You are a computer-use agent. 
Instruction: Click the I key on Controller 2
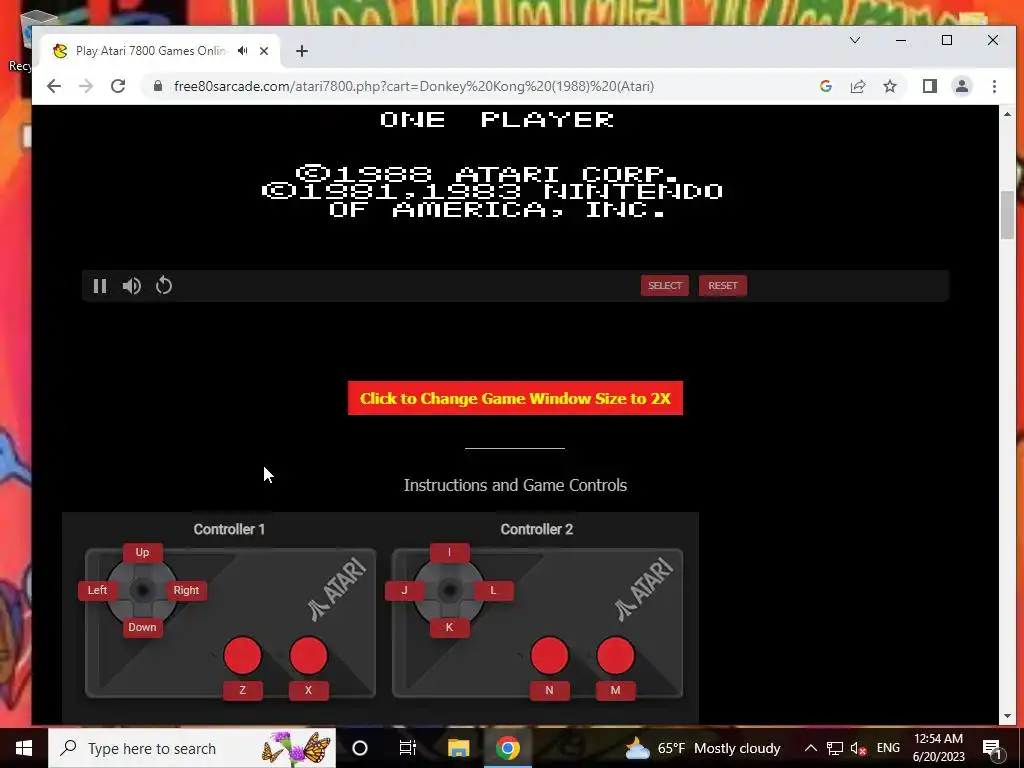[449, 552]
